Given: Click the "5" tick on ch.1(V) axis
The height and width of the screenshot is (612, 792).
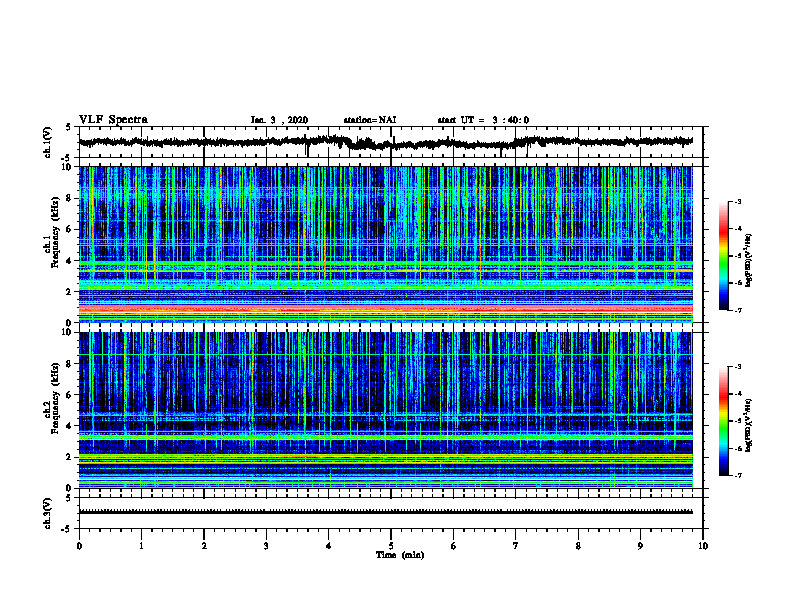Looking at the screenshot, I should 69,128.
